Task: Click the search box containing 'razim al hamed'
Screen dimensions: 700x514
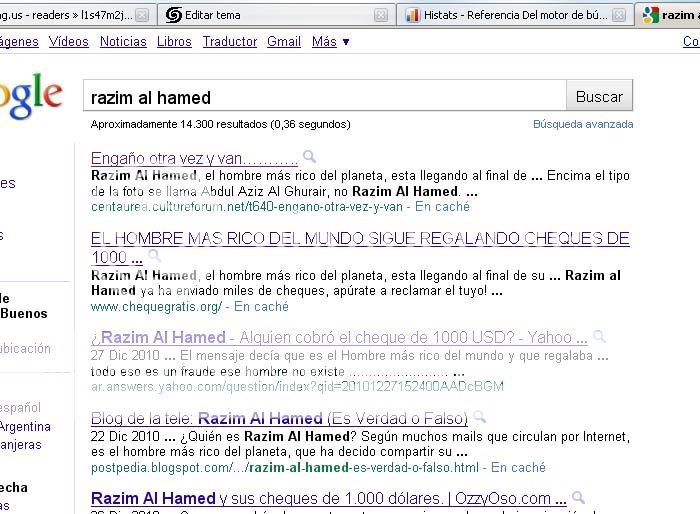Action: point(325,96)
